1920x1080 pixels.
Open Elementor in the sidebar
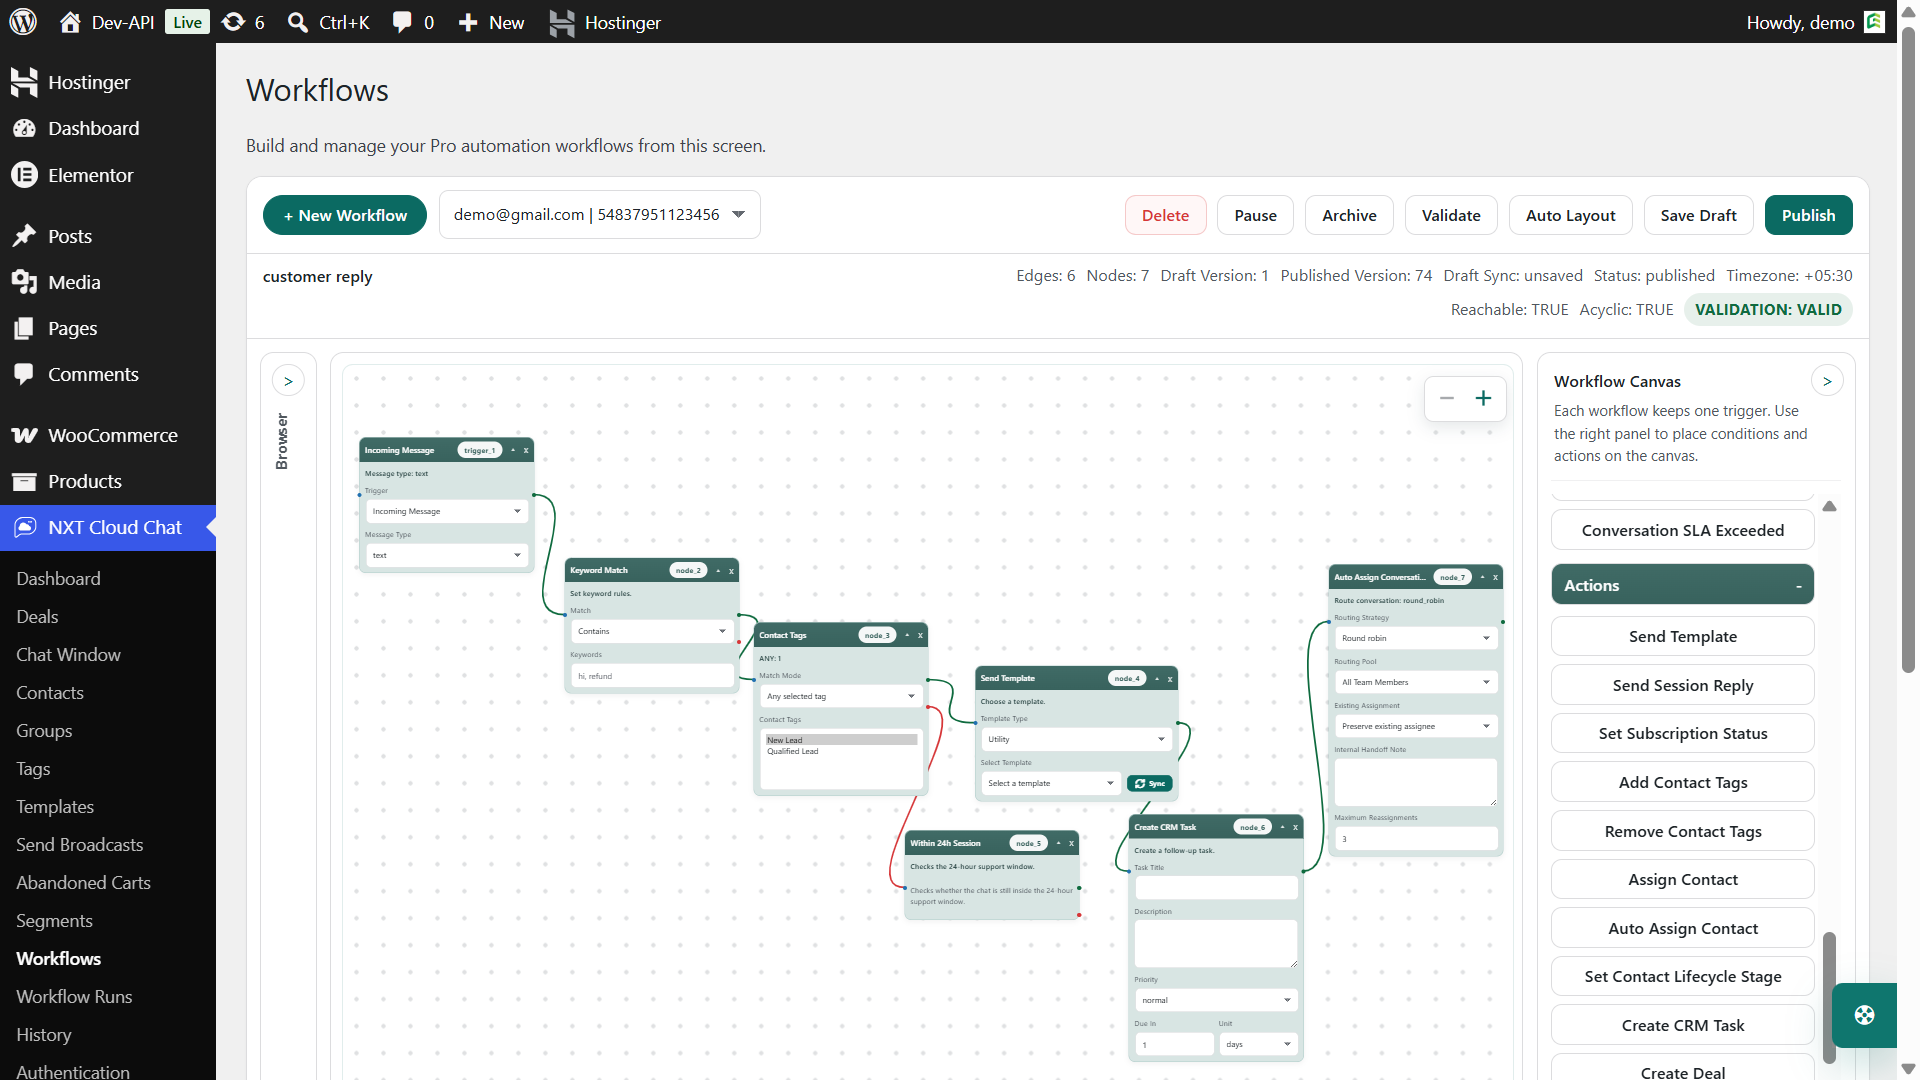[108, 175]
